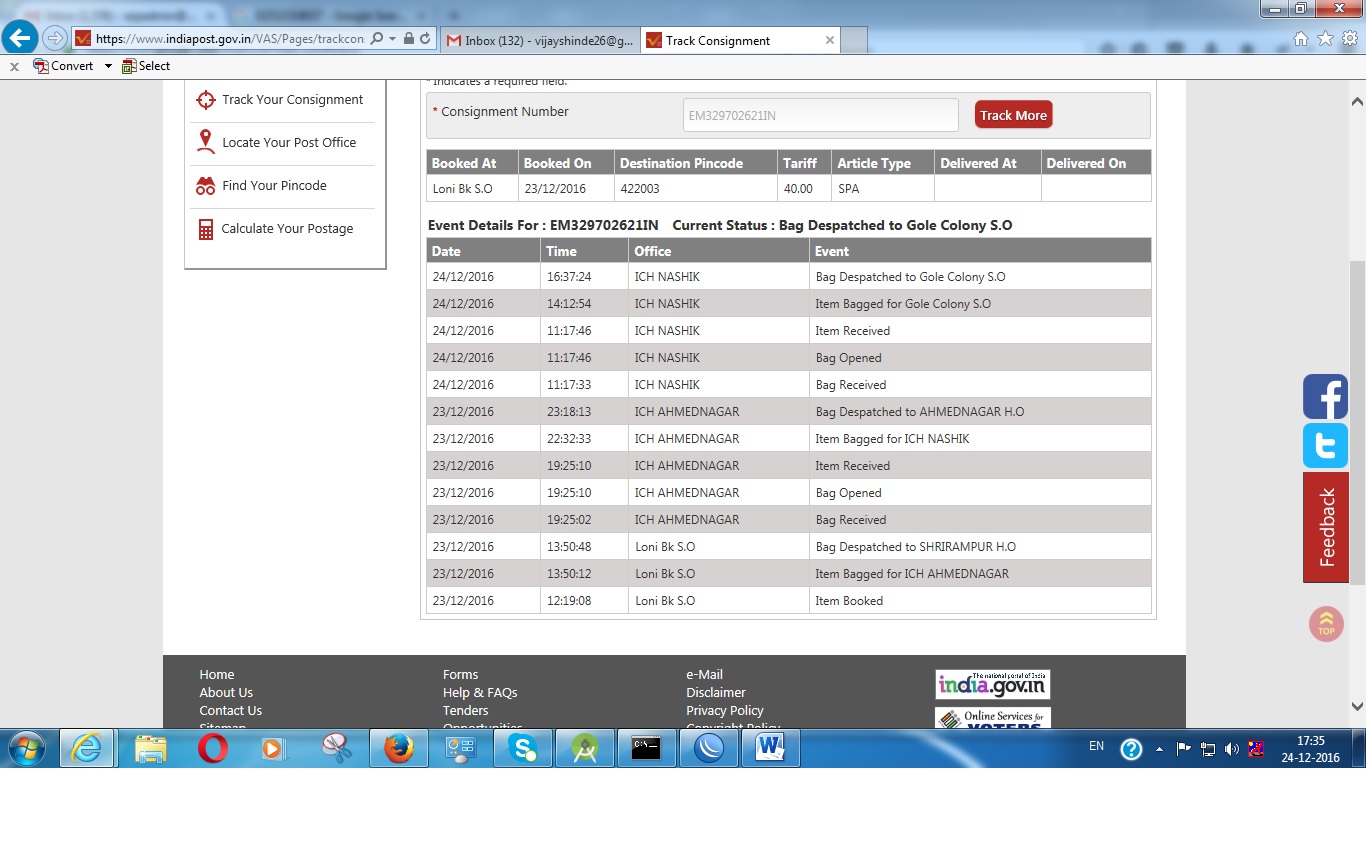Switch to the Gmail Inbox tab
1366x855 pixels.
tap(540, 41)
